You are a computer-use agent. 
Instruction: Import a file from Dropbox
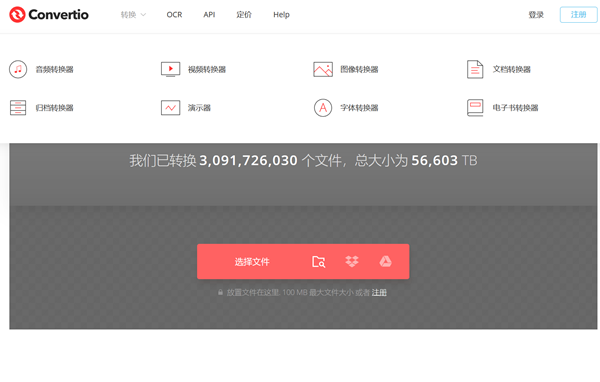[352, 262]
